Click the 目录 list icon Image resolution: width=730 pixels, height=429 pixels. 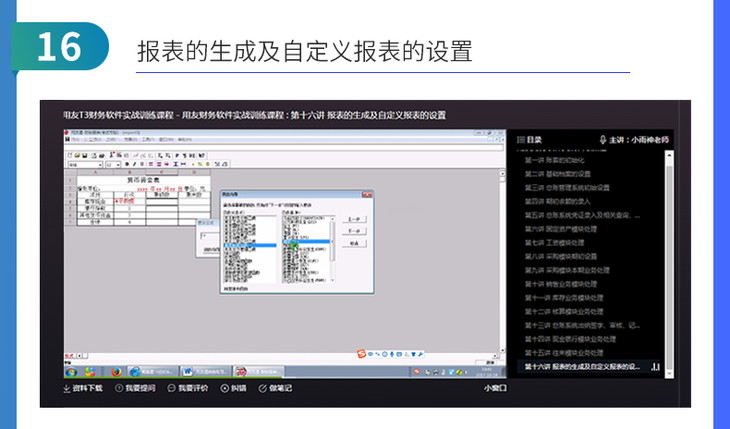520,140
